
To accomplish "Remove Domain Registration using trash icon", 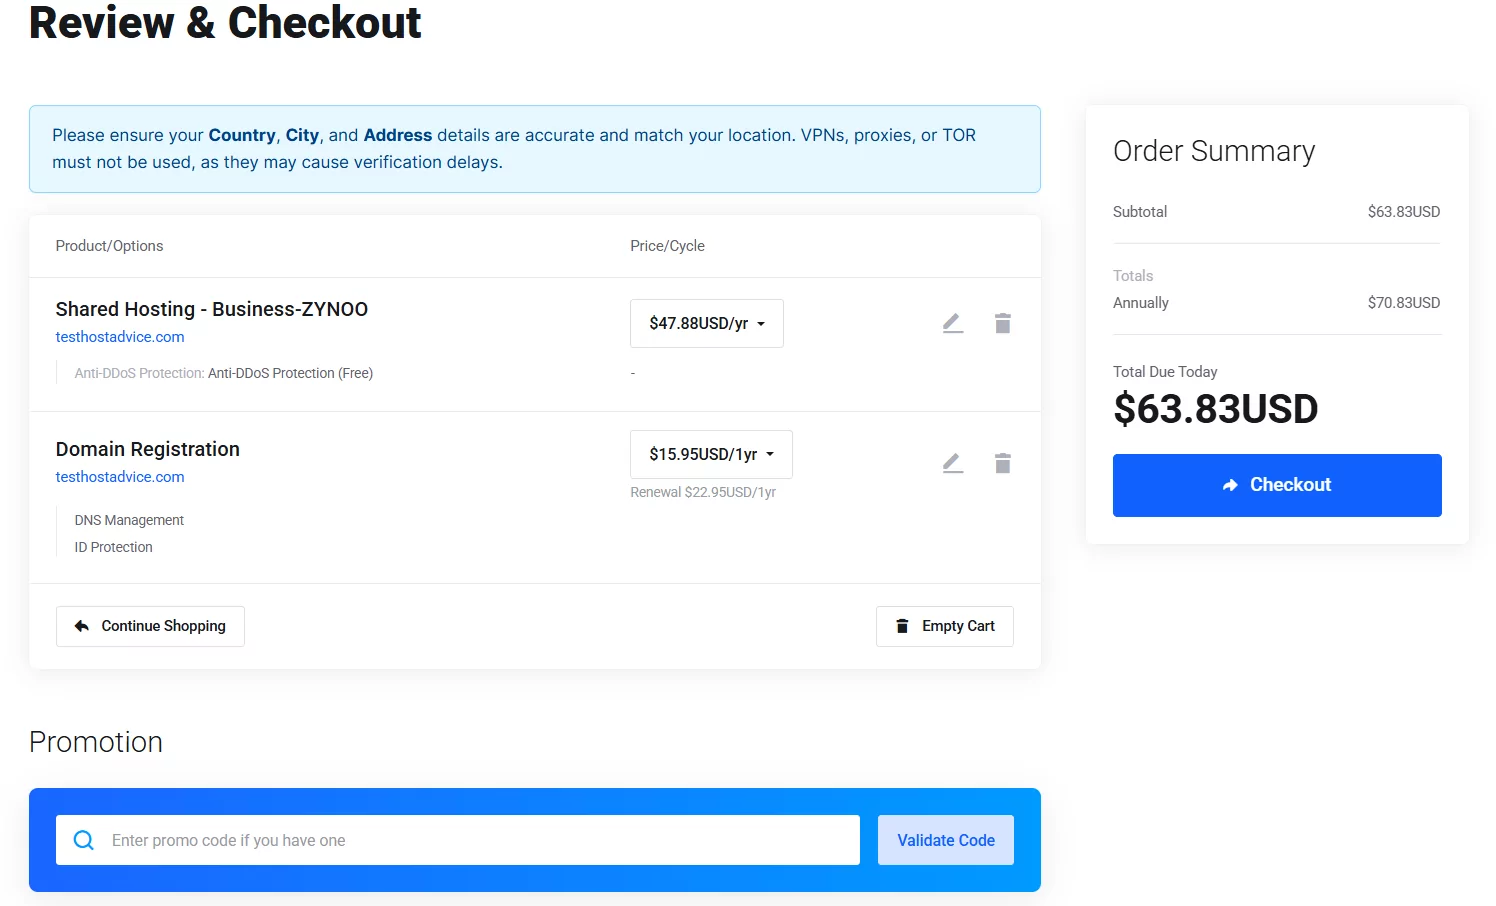I will coord(1003,463).
